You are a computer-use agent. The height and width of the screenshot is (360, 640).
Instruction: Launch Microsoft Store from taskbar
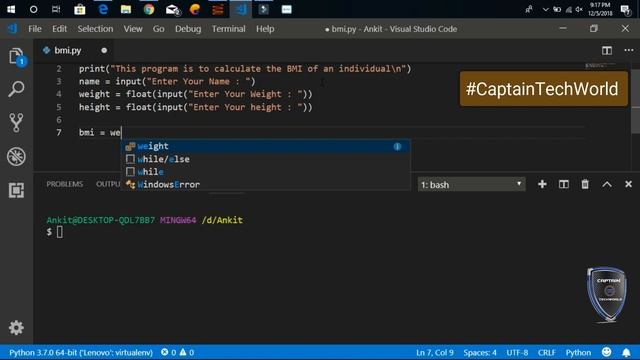pos(80,9)
